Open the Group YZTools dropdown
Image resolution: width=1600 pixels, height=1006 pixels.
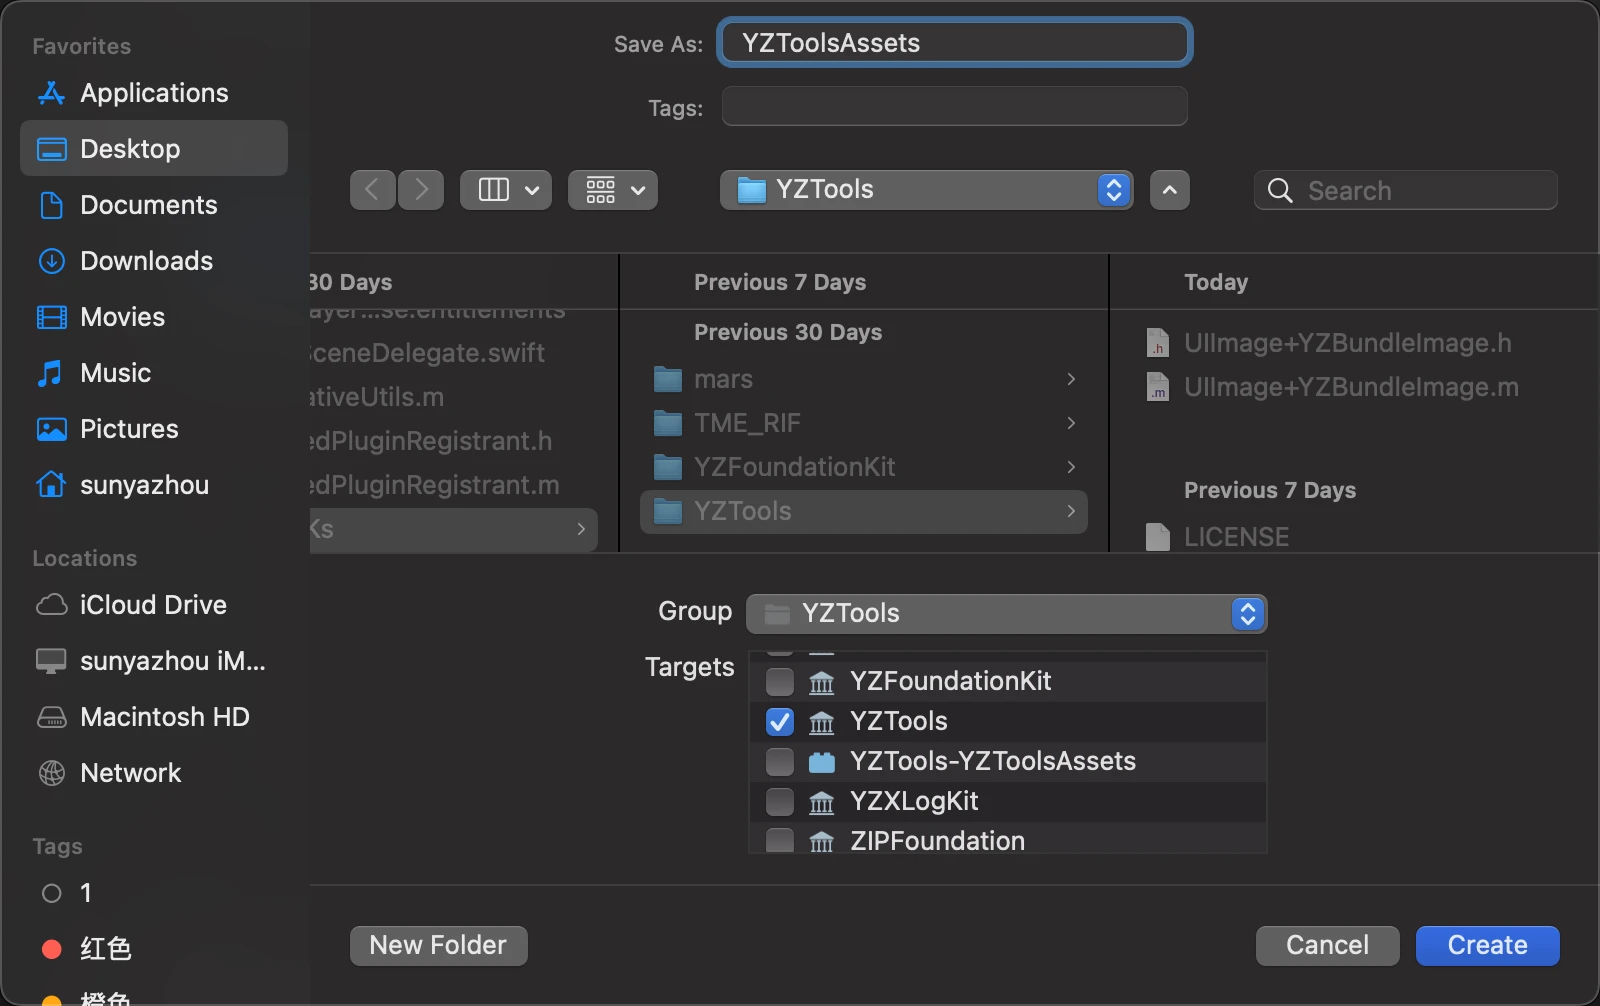pyautogui.click(x=1006, y=613)
